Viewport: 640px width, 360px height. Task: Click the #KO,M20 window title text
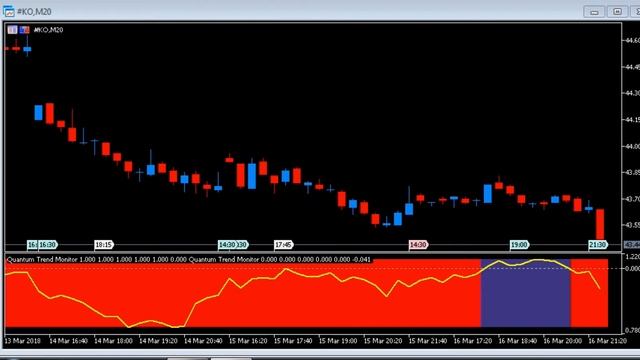pyautogui.click(x=34, y=12)
